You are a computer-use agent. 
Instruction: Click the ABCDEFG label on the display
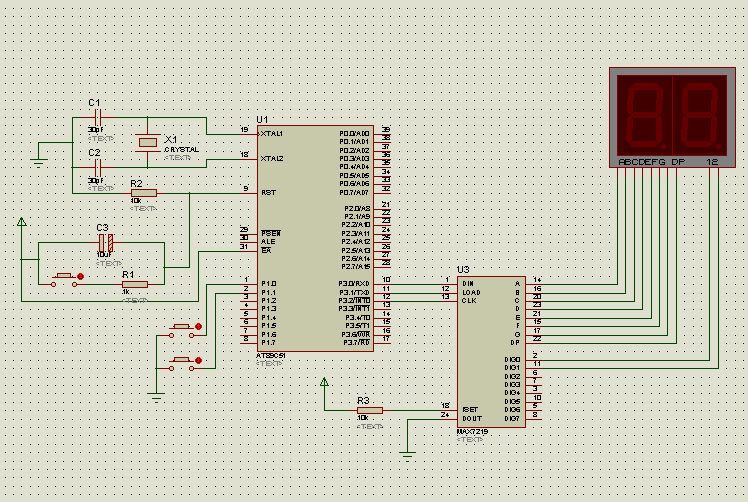point(642,162)
